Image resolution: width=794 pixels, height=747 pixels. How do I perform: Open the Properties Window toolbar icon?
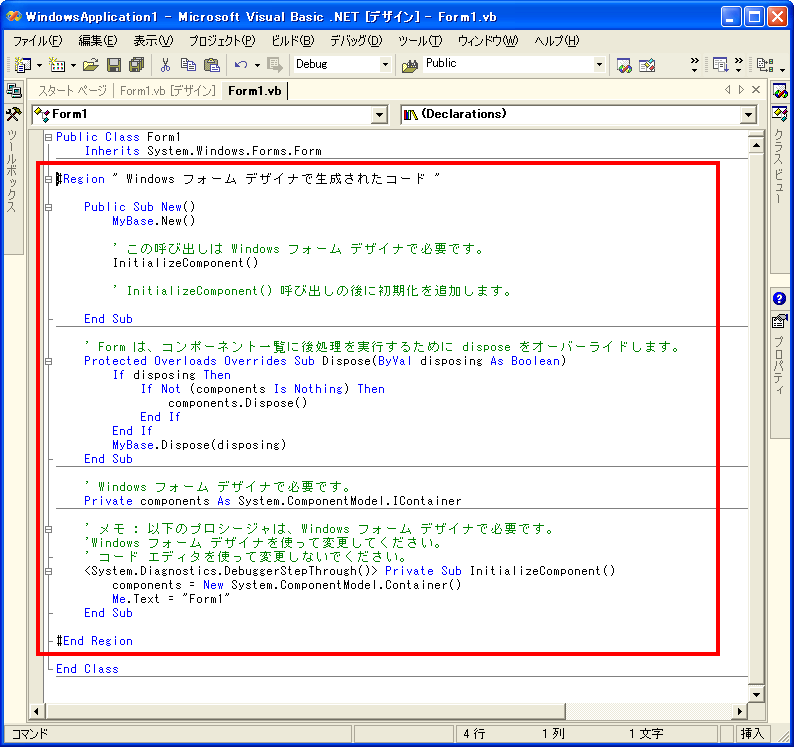pyautogui.click(x=647, y=65)
